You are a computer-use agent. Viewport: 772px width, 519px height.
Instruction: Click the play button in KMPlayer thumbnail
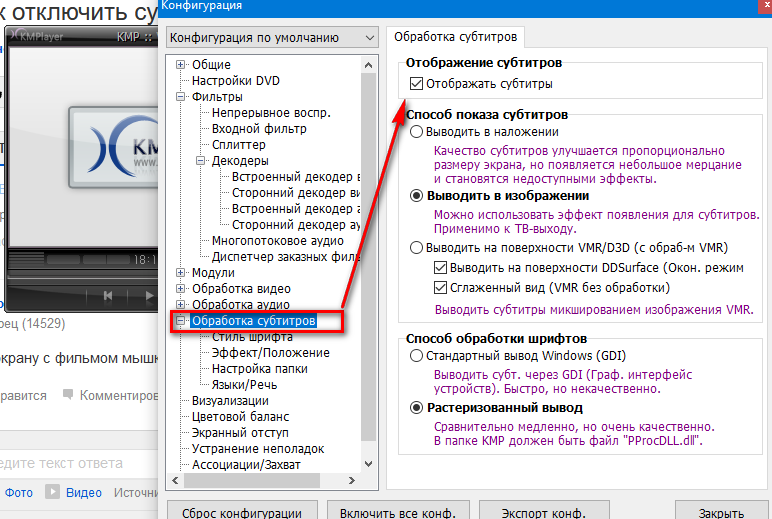pyautogui.click(x=149, y=295)
